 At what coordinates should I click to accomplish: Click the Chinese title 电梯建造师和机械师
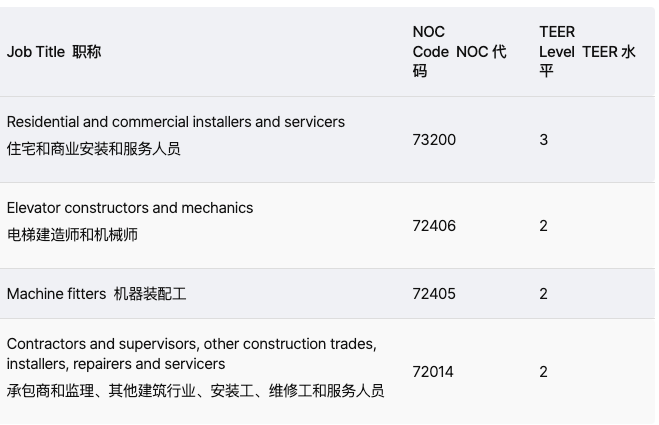72,235
